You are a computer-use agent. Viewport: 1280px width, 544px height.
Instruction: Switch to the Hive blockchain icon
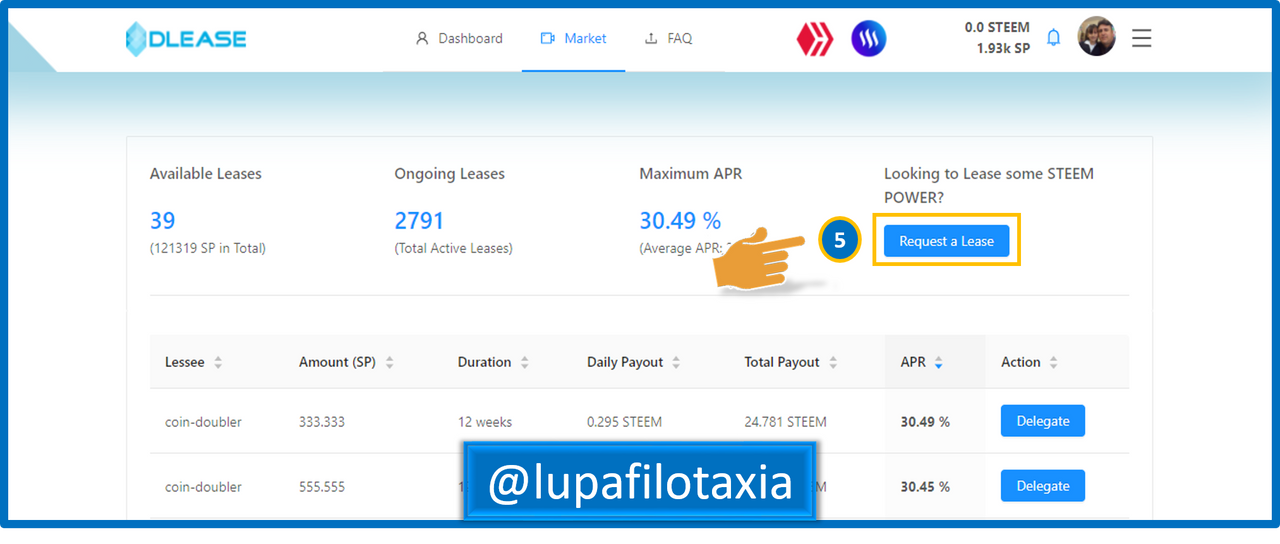[815, 39]
